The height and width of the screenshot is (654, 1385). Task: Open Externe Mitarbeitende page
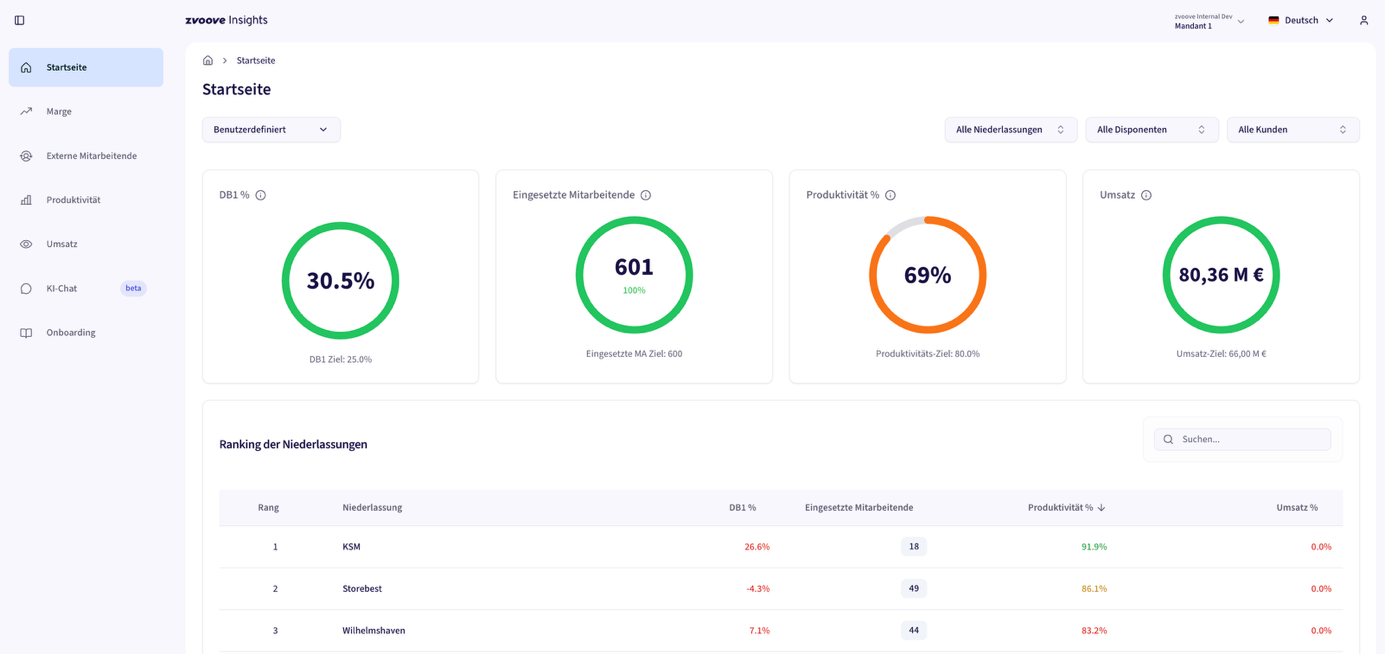pos(91,156)
